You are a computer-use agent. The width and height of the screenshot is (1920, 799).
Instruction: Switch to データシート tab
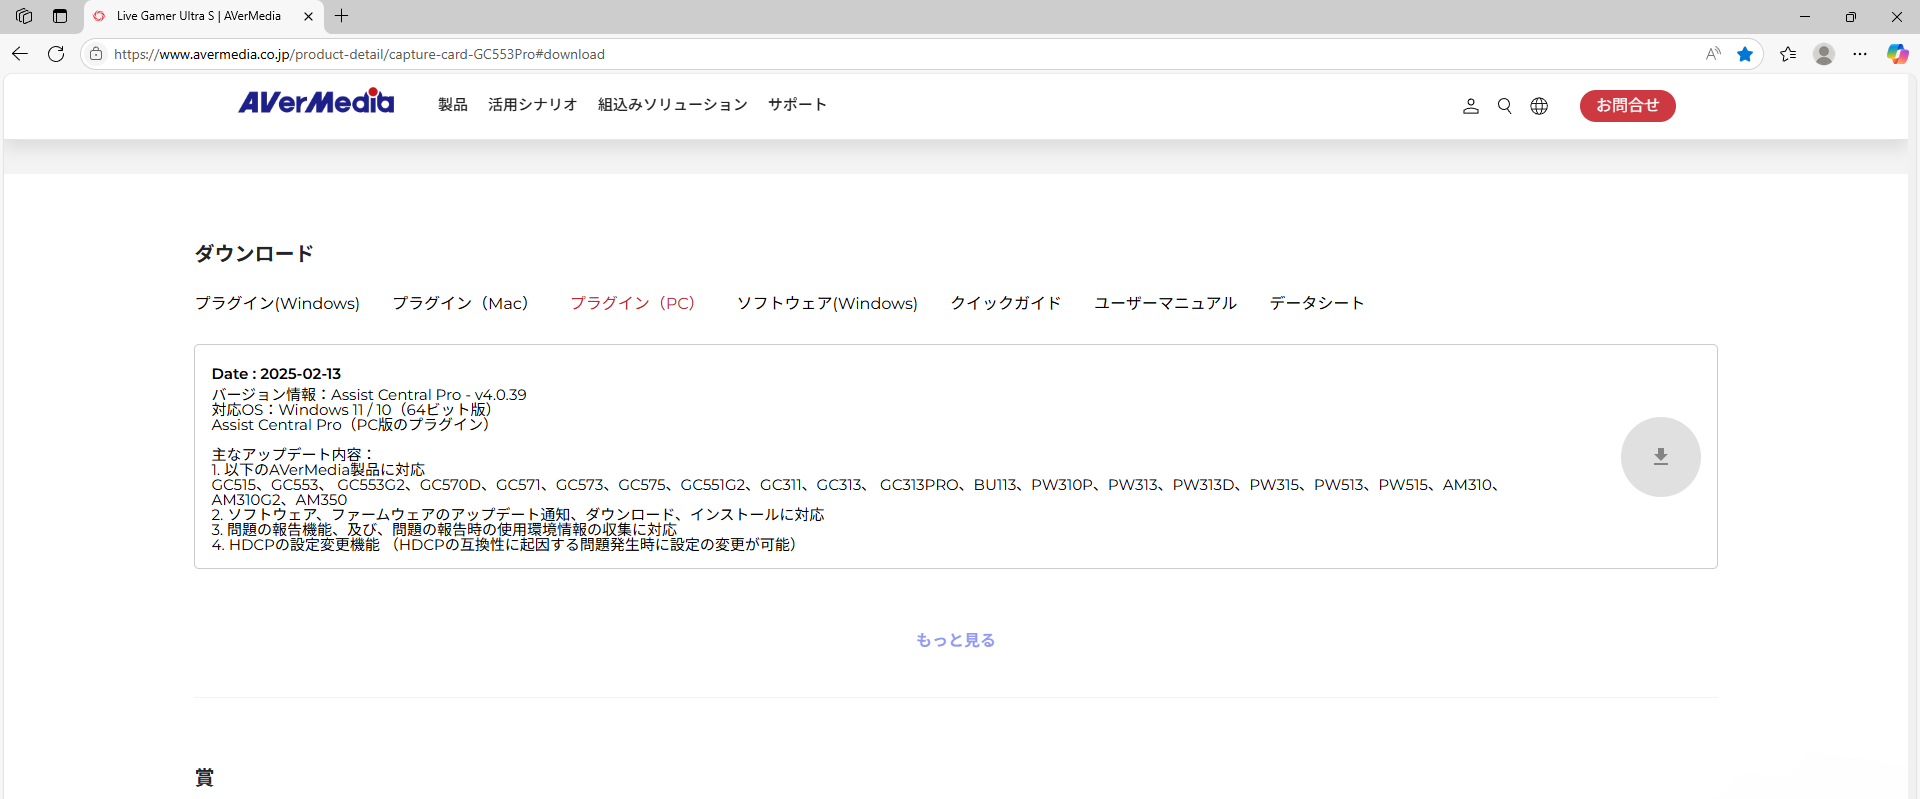pos(1317,303)
